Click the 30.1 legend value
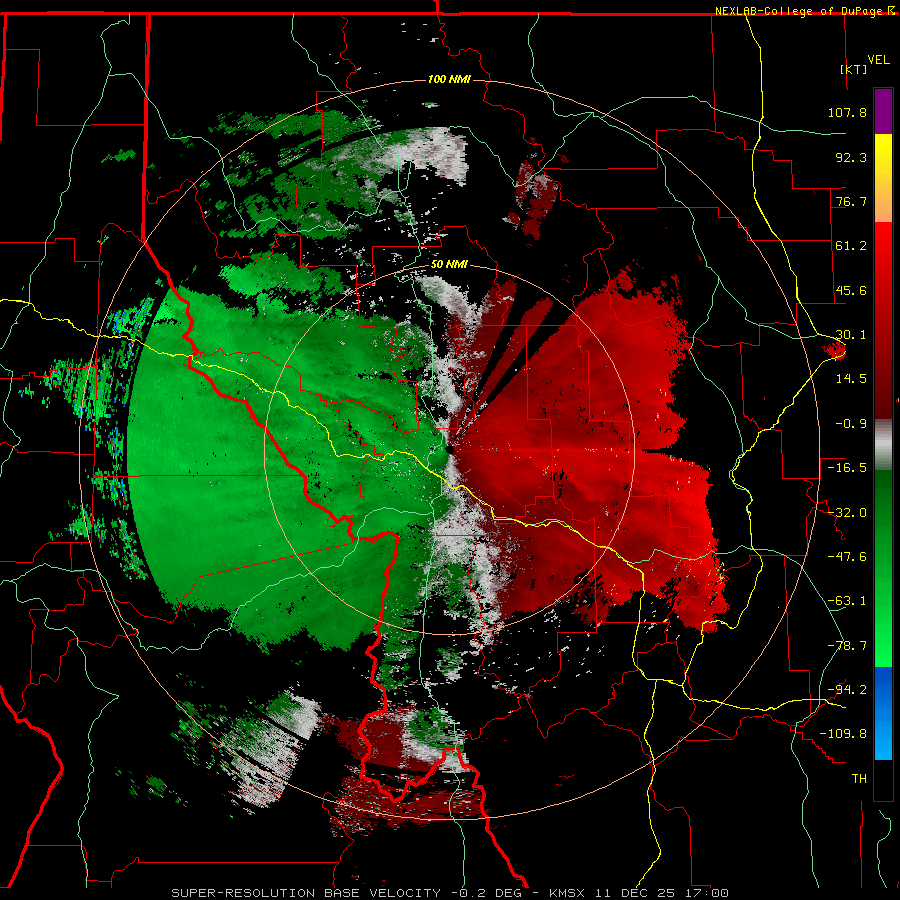Viewport: 900px width, 900px height. click(851, 335)
